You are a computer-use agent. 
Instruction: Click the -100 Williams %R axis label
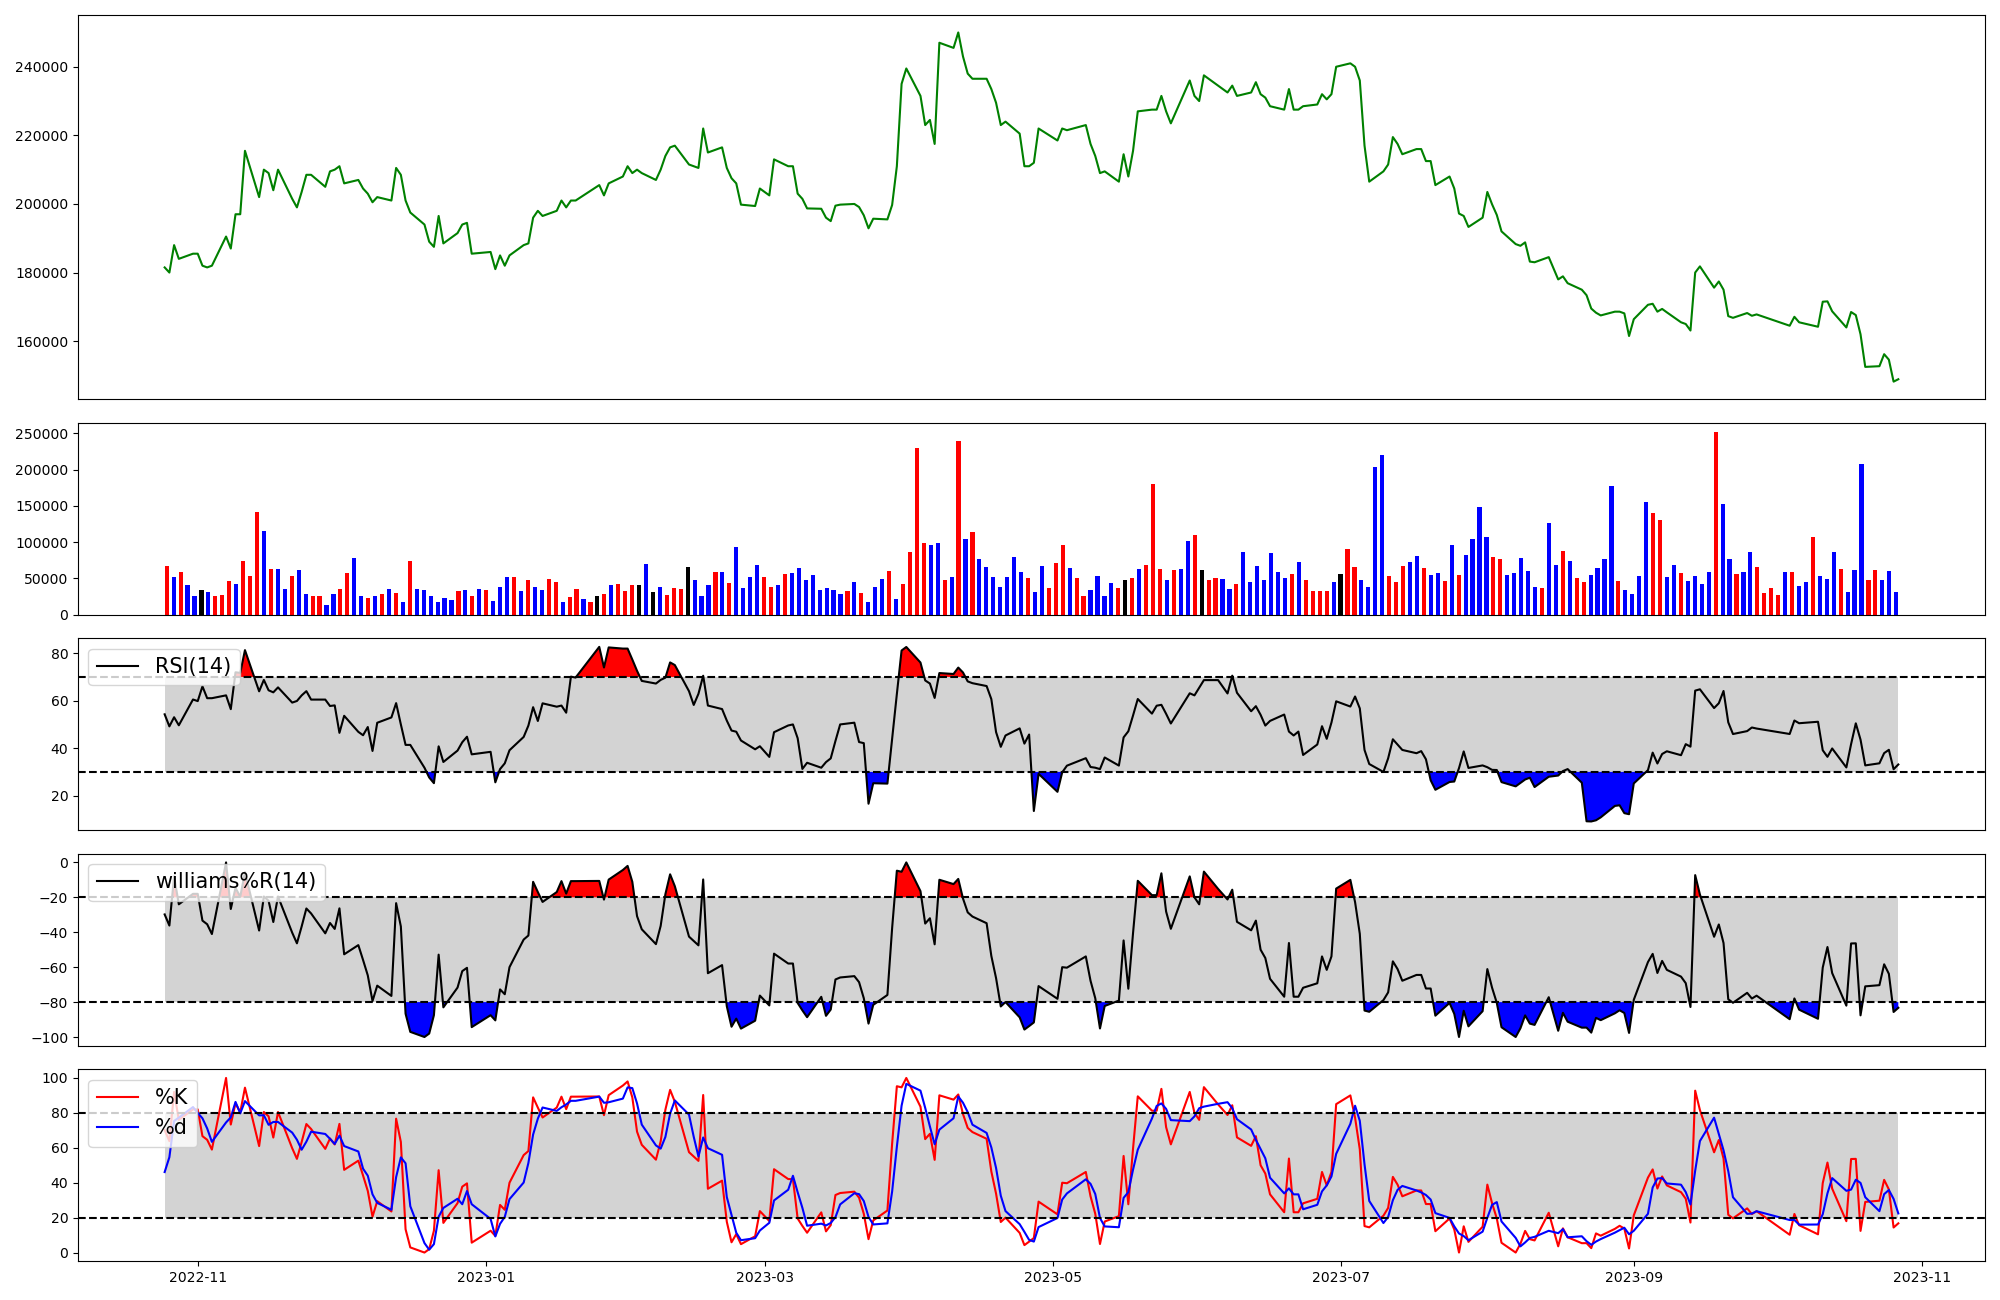[x=50, y=1038]
